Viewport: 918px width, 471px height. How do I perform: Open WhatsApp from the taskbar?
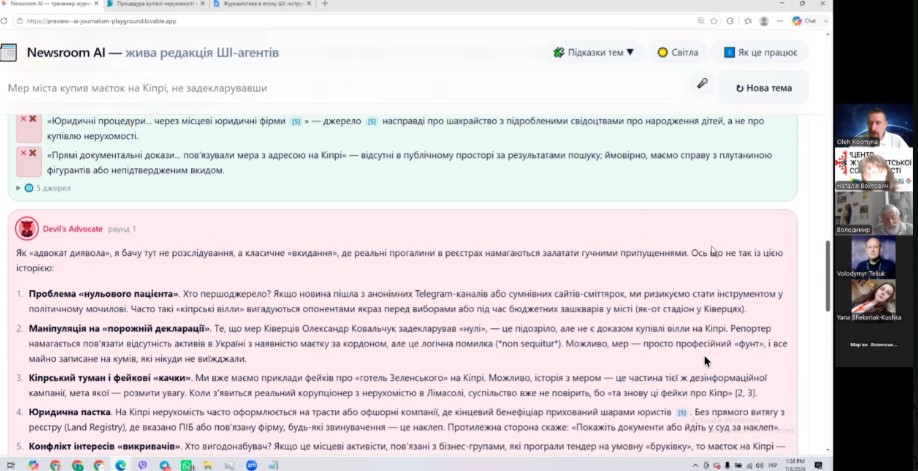coord(187,465)
